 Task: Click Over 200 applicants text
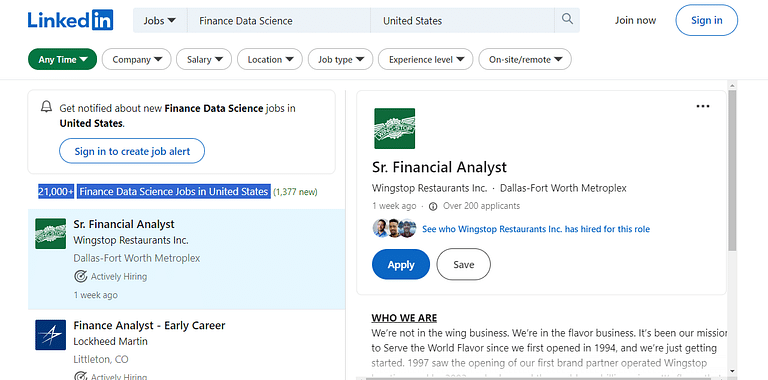(x=481, y=206)
